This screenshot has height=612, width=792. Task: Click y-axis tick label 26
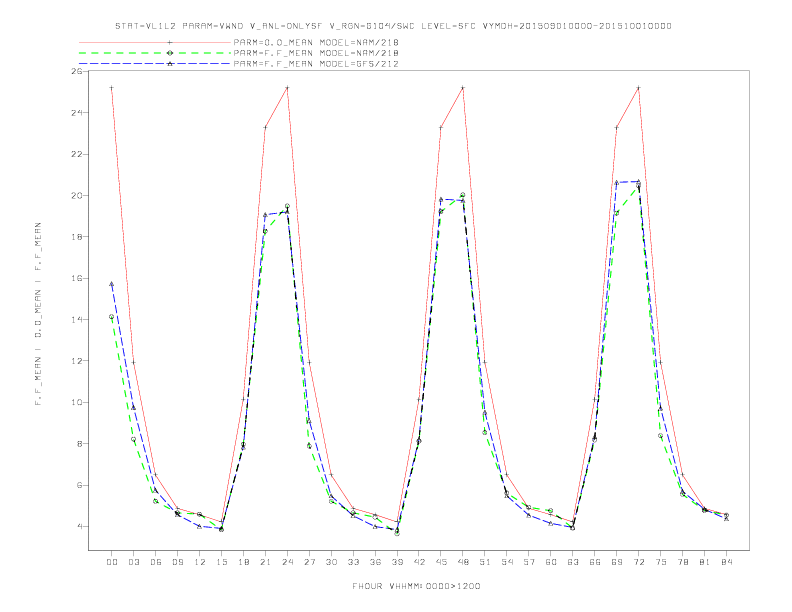(x=77, y=71)
